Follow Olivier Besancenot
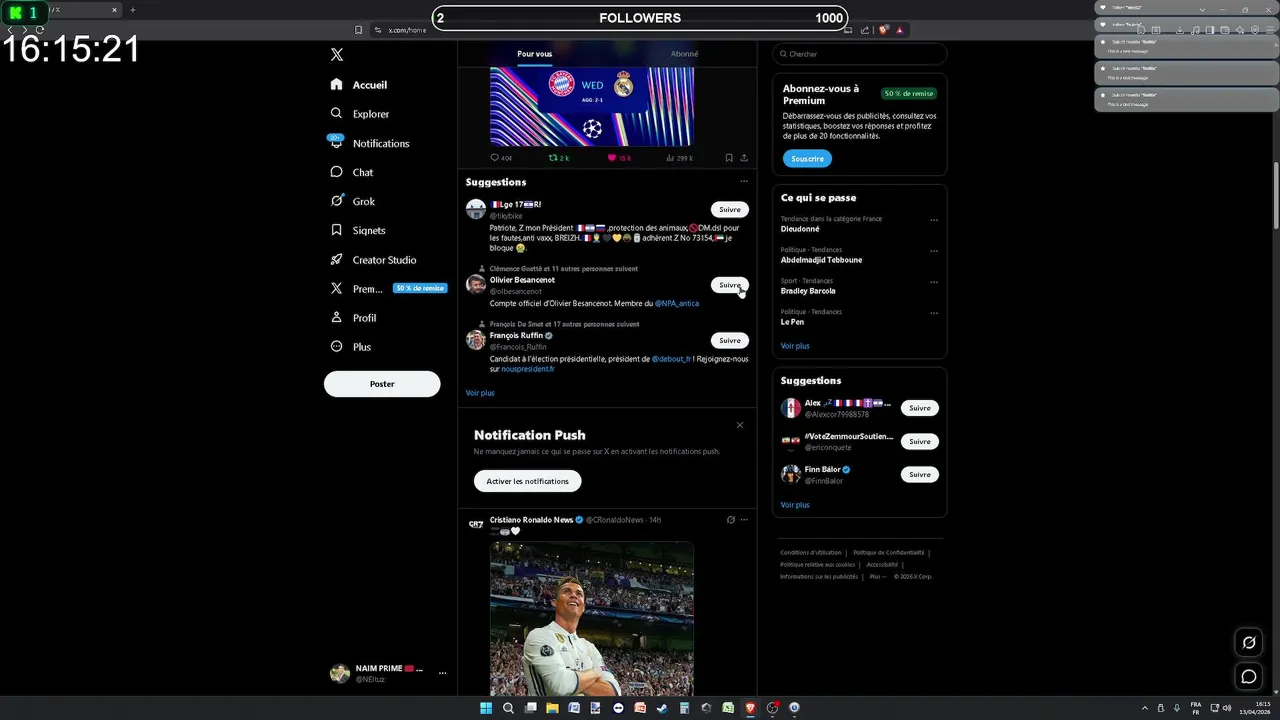1280x720 pixels. (x=730, y=285)
